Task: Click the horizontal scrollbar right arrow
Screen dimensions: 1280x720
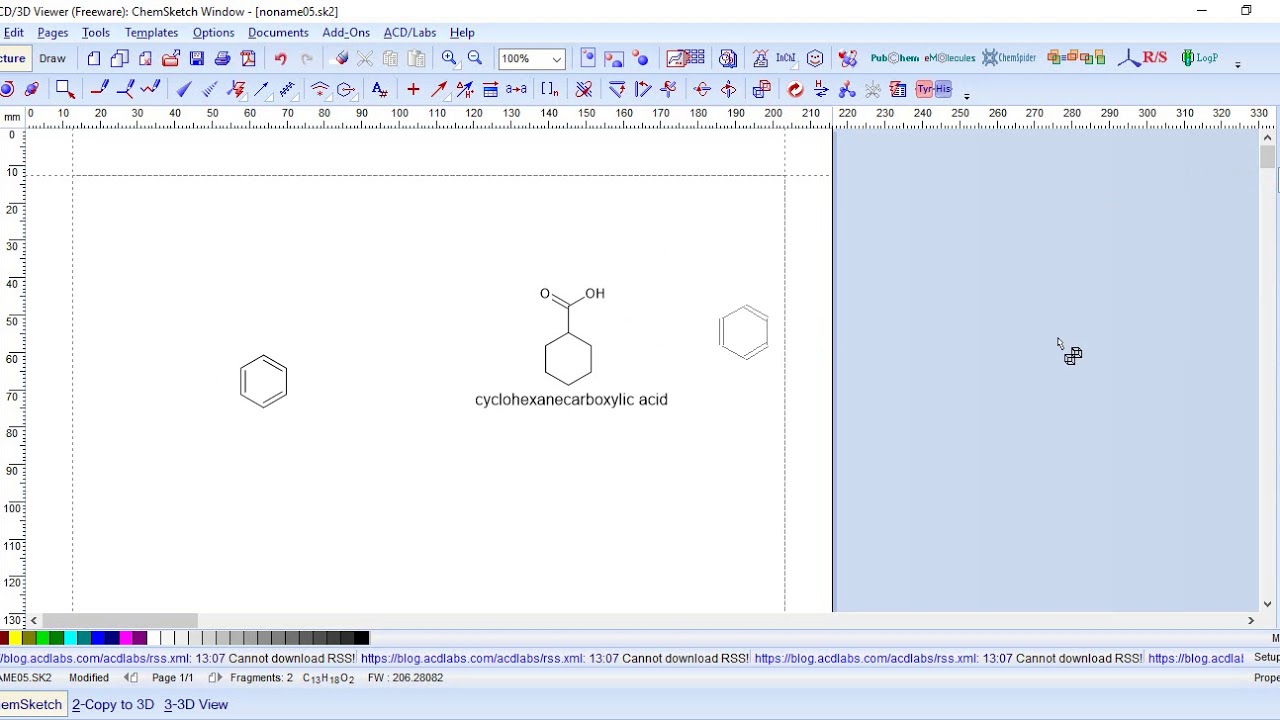Action: tap(1250, 620)
